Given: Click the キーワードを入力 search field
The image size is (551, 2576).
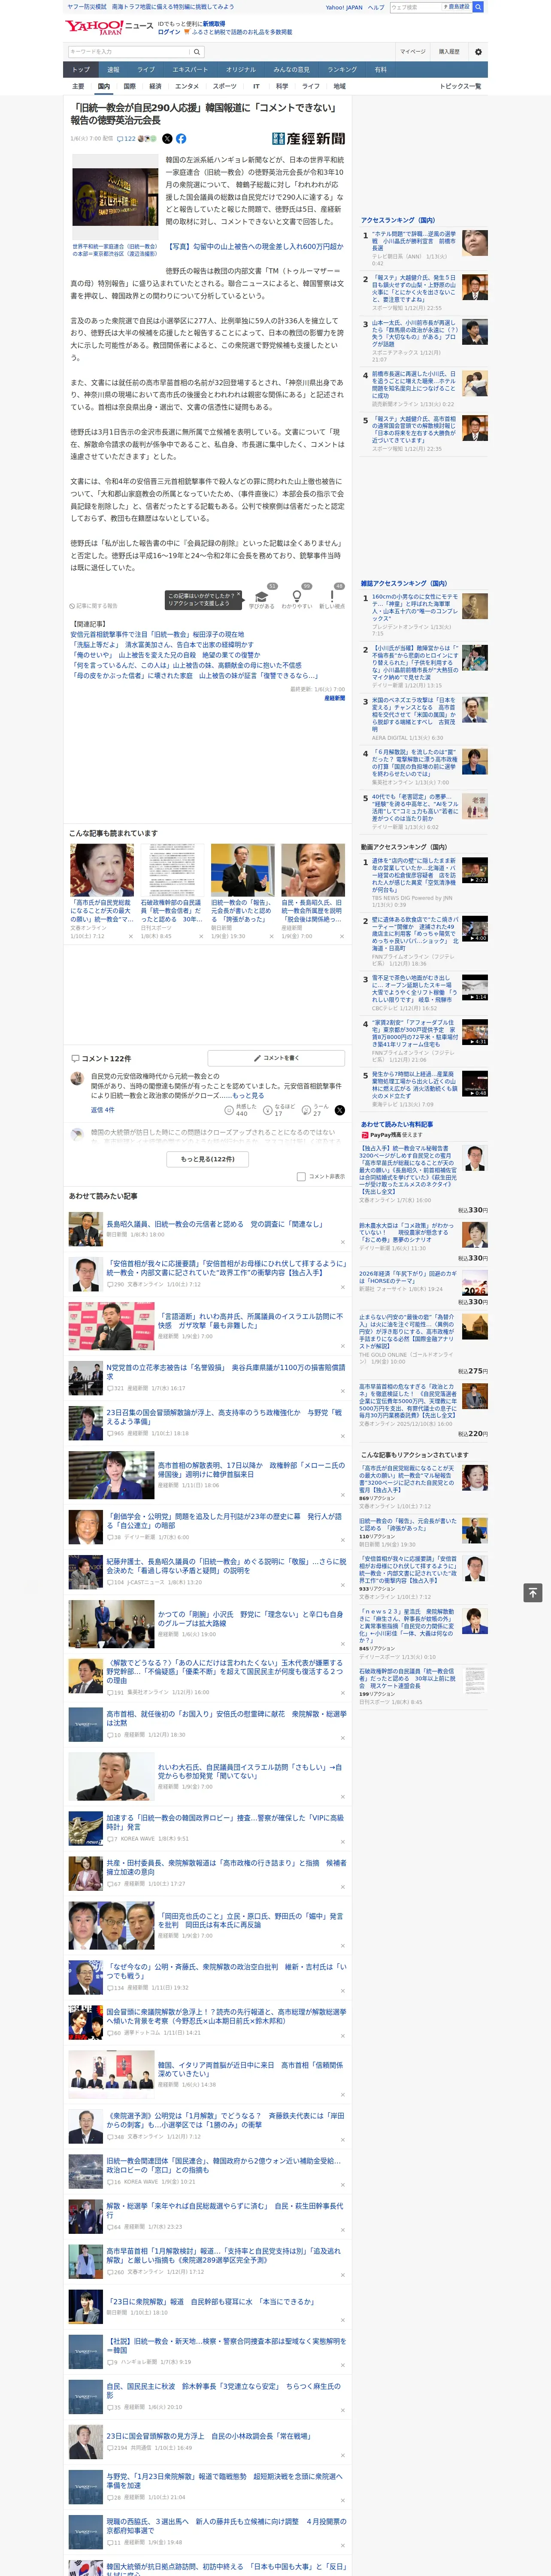Looking at the screenshot, I should (129, 52).
